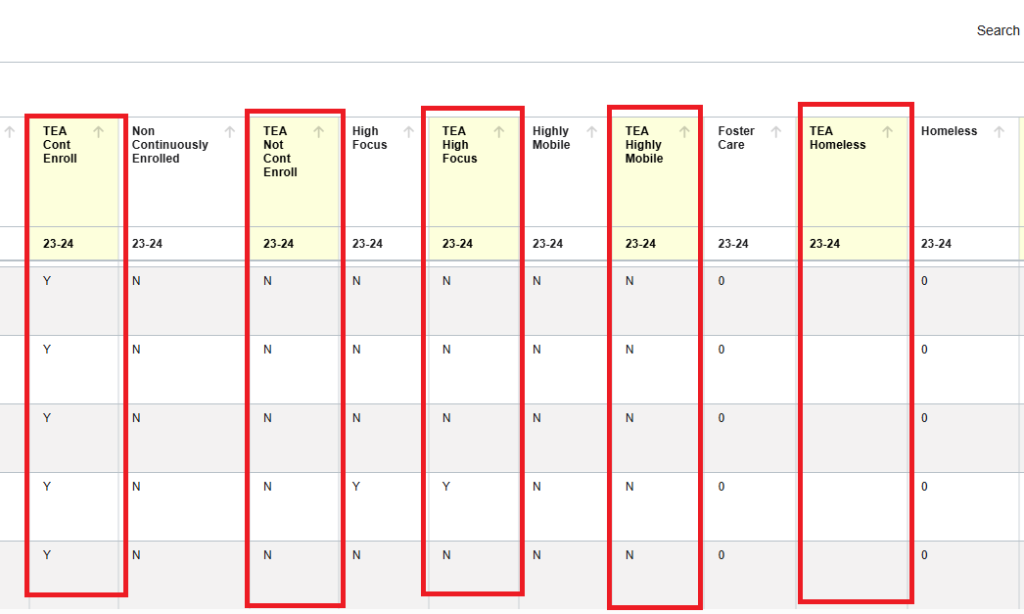Click 23-24 under TEA High Focus
This screenshot has height=614, width=1024.
pyautogui.click(x=457, y=244)
